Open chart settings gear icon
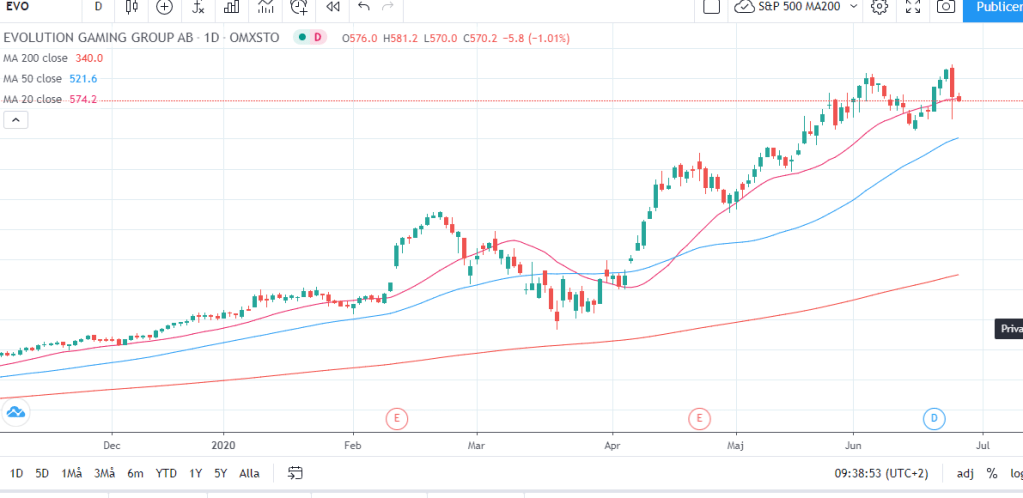Viewport: 1023px width, 498px height. point(879,7)
